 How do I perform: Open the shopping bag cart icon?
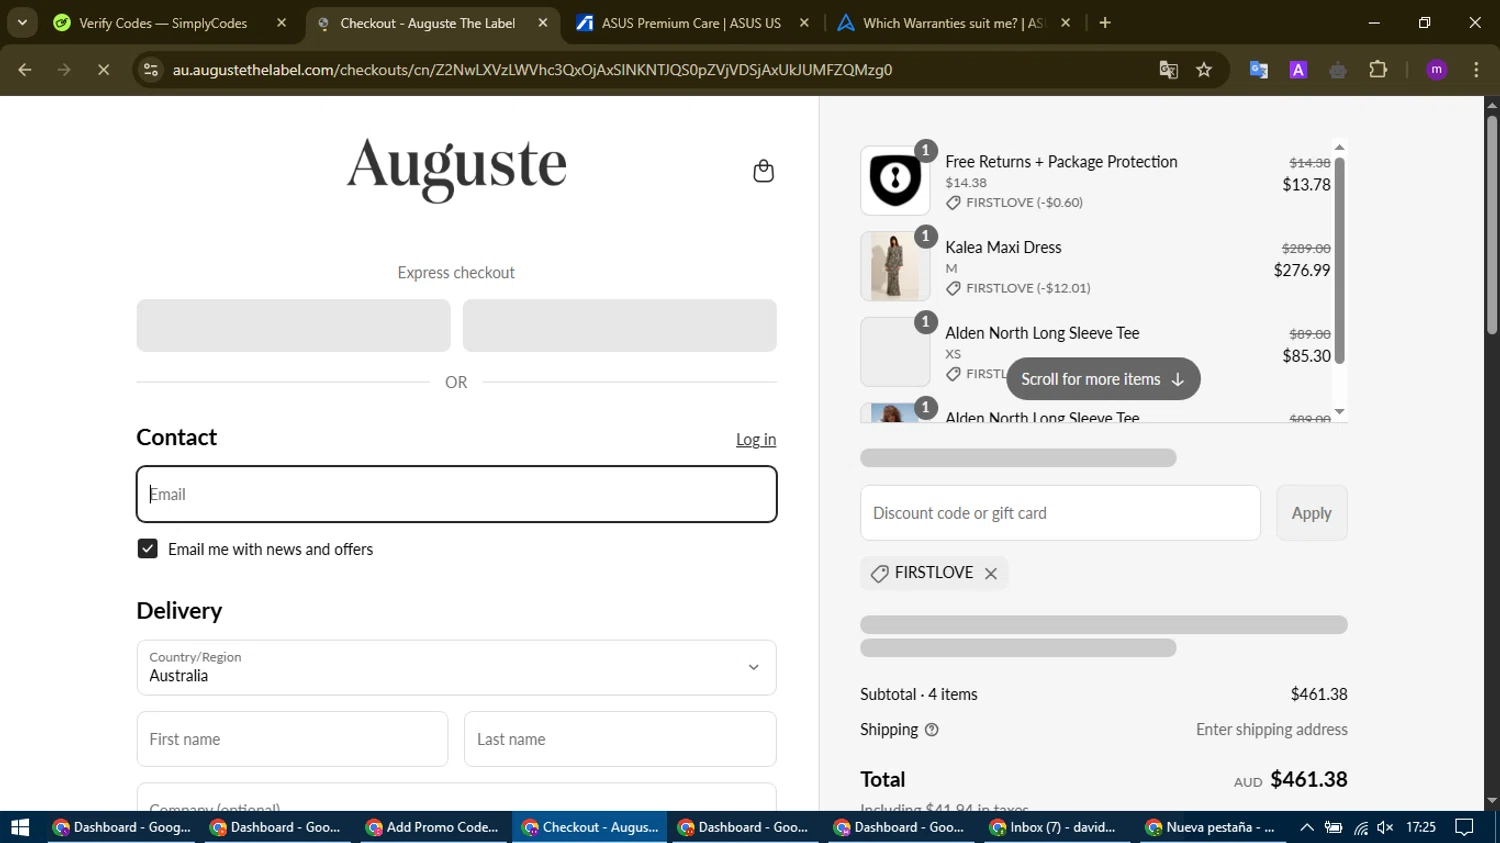click(x=763, y=171)
